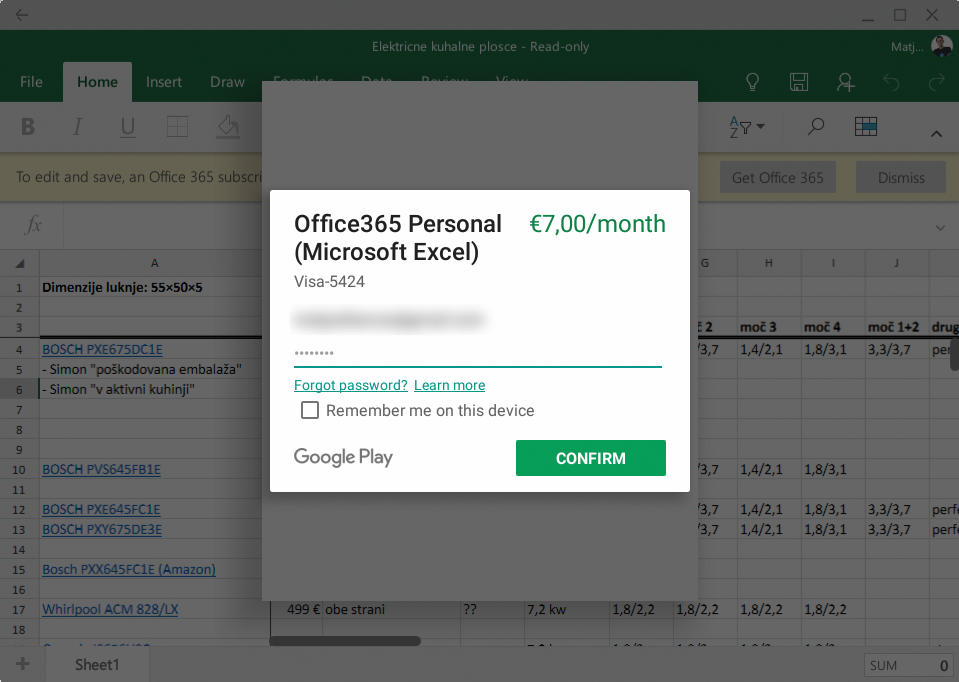Switch to the Home tab
Viewport: 959px width, 682px height.
[97, 82]
